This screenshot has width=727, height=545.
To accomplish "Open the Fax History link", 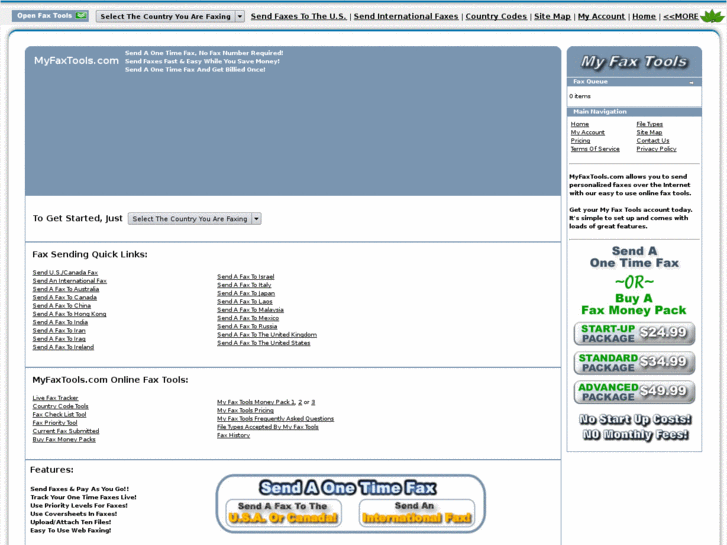I will tap(233, 436).
